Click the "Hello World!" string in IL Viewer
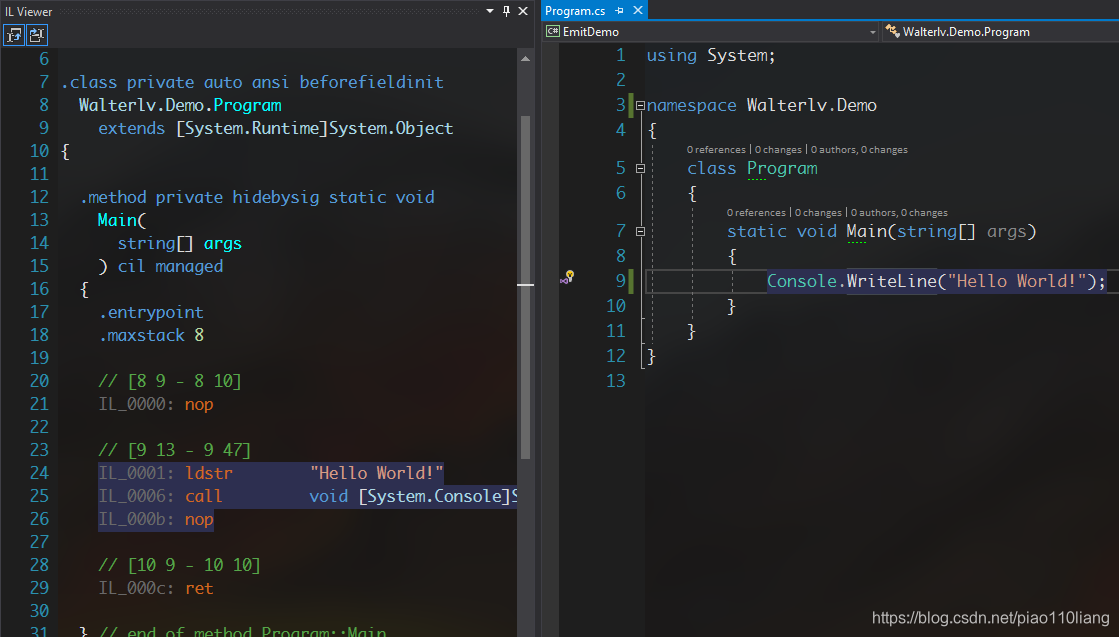Image resolution: width=1119 pixels, height=637 pixels. (376, 474)
